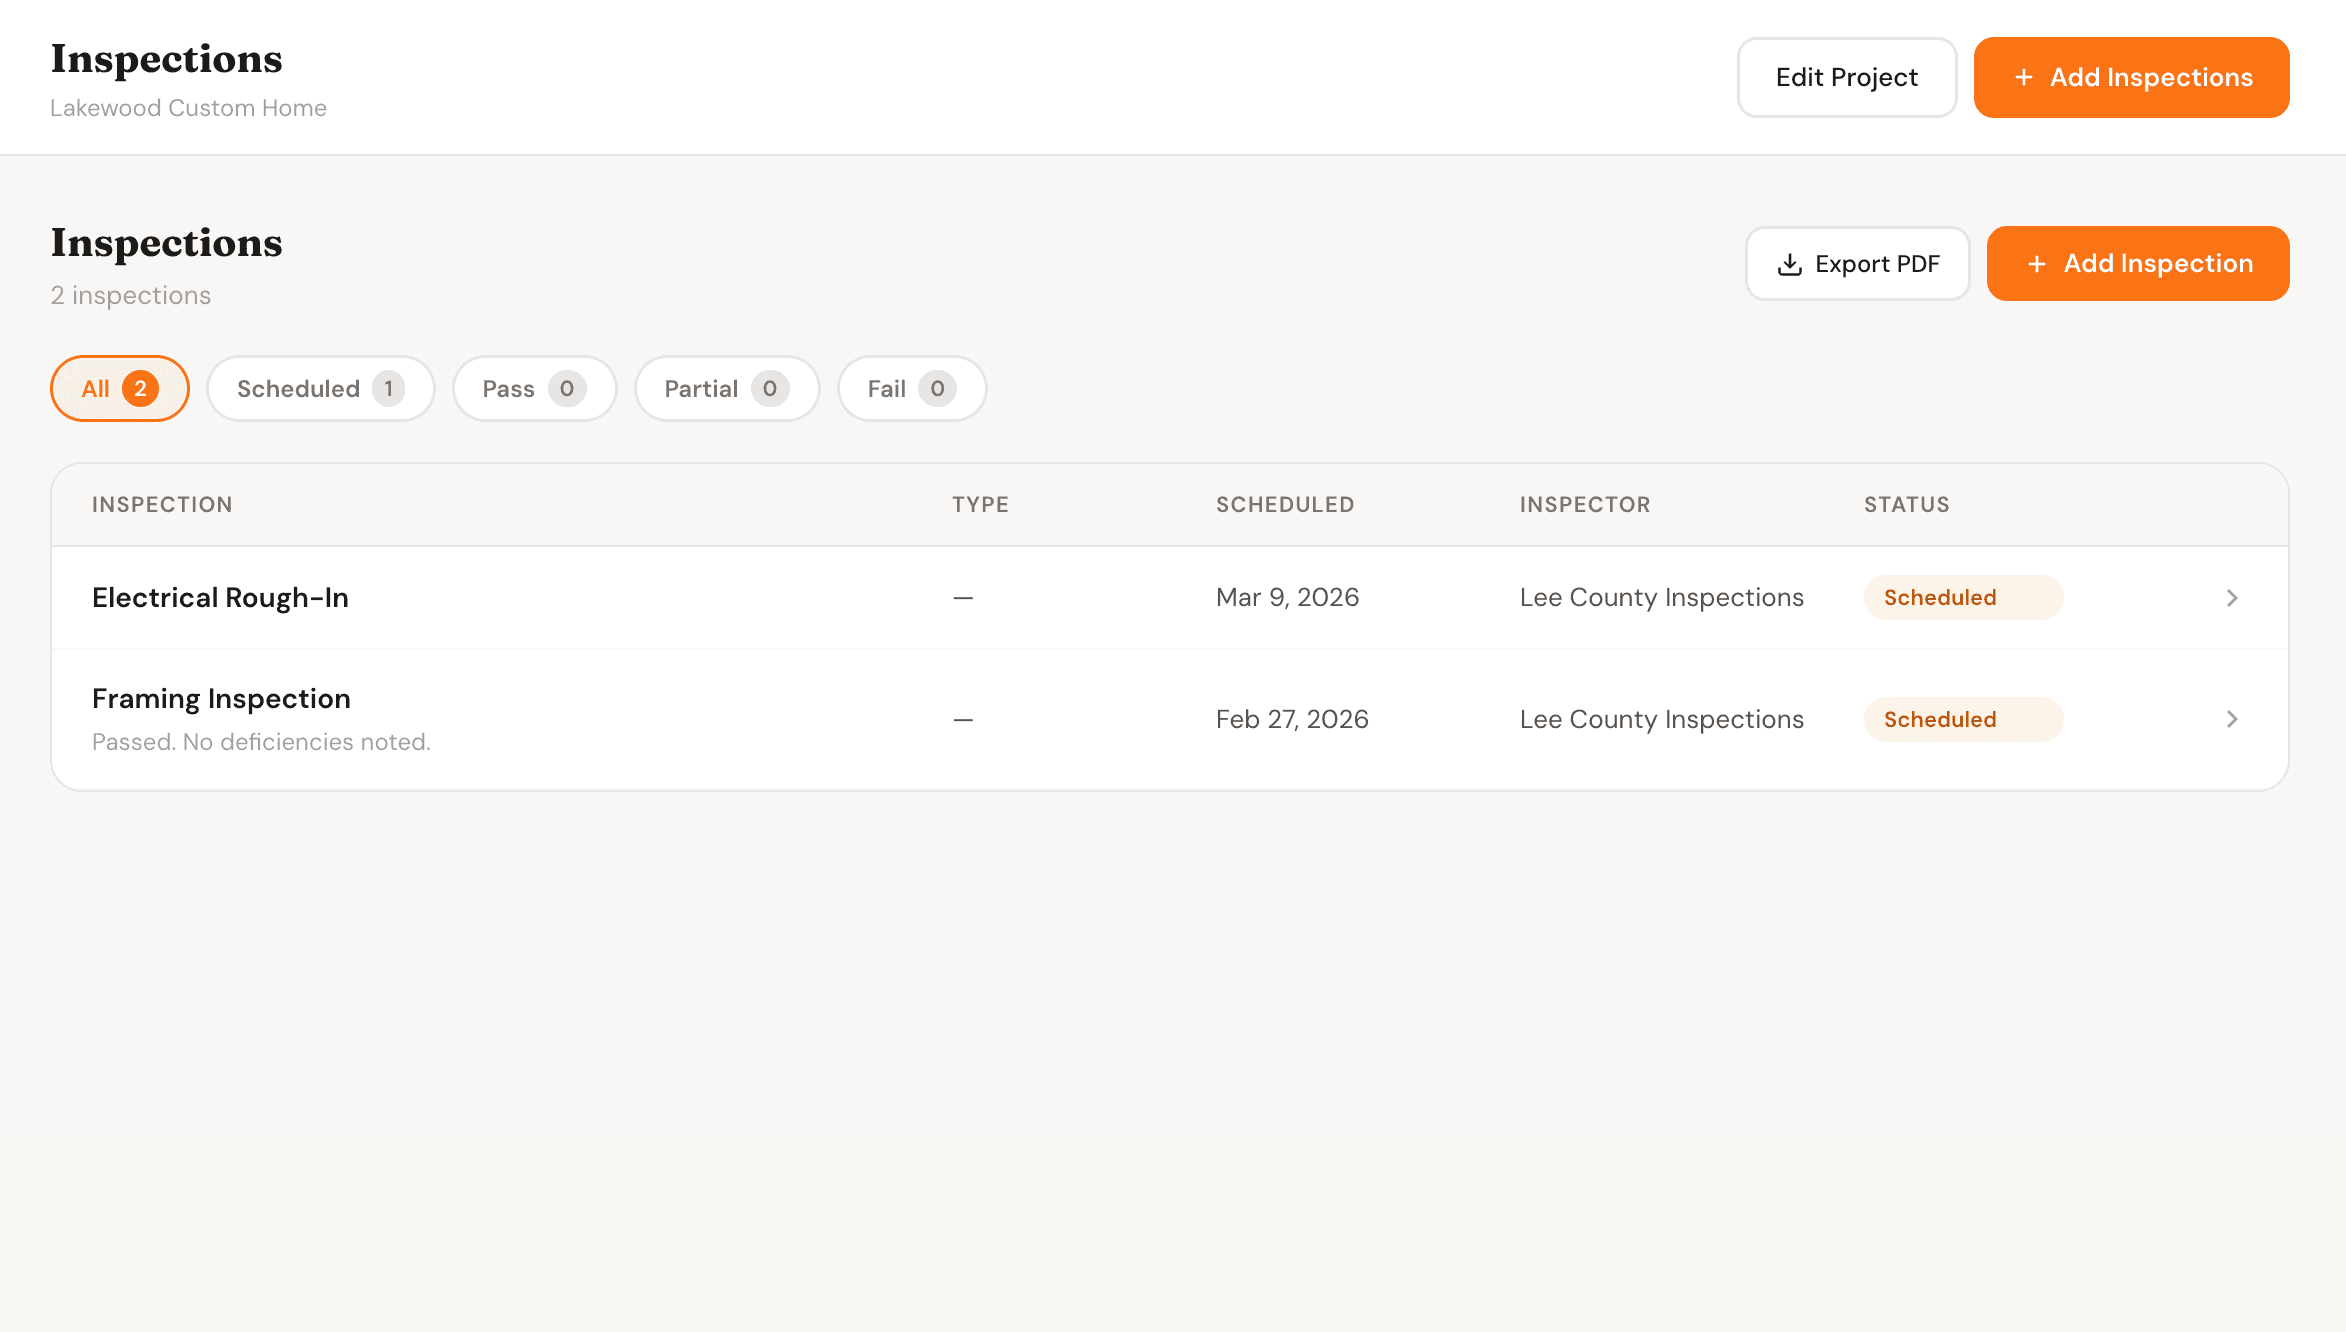The image size is (2346, 1332).
Task: Expand the Electrical Rough-In row chevron
Action: (2232, 598)
